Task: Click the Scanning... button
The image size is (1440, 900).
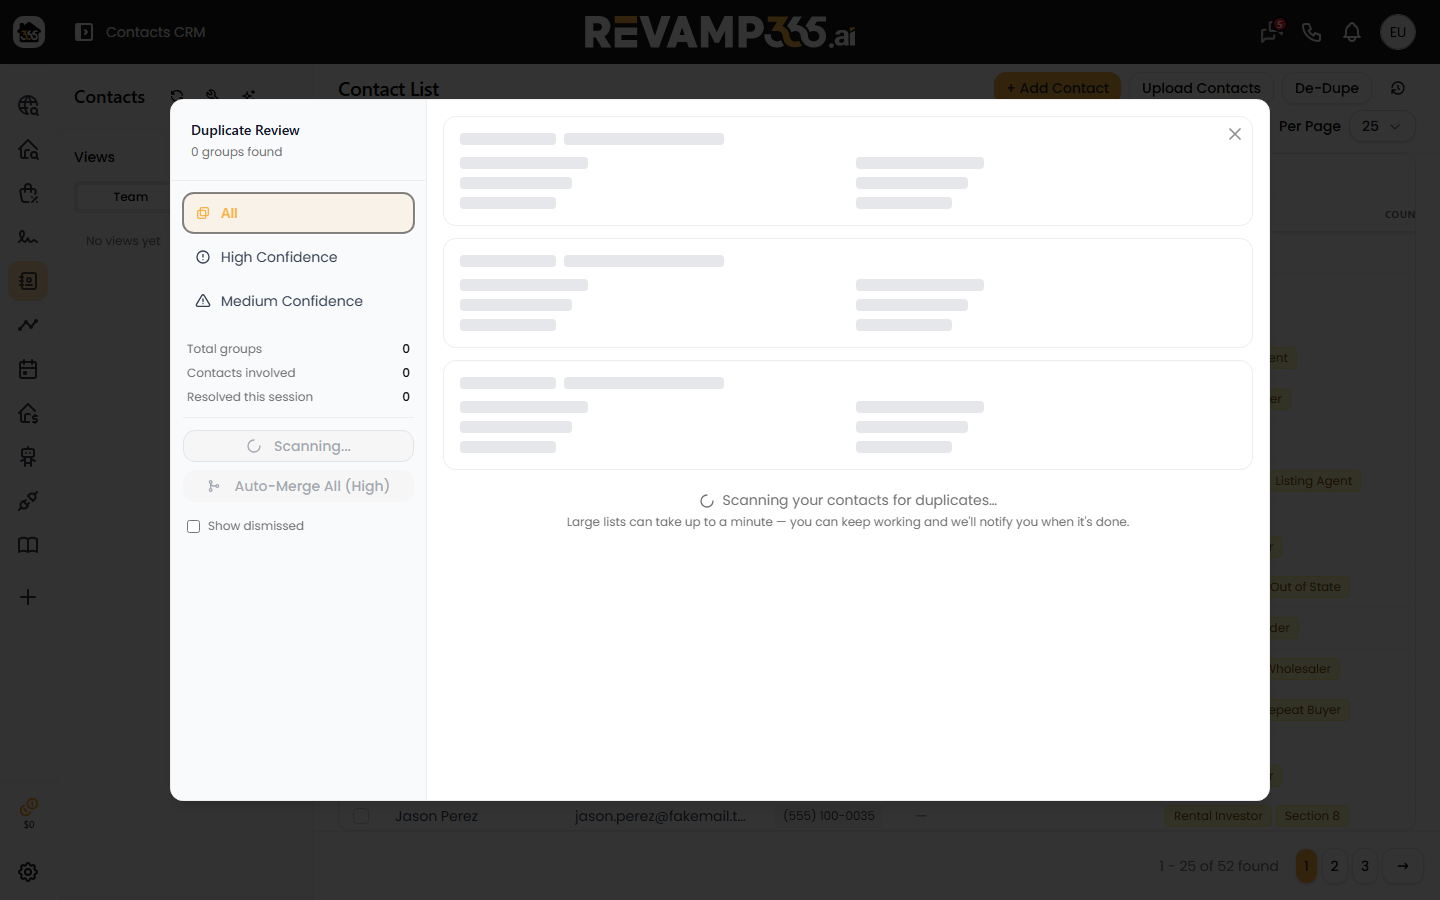Action: click(298, 446)
